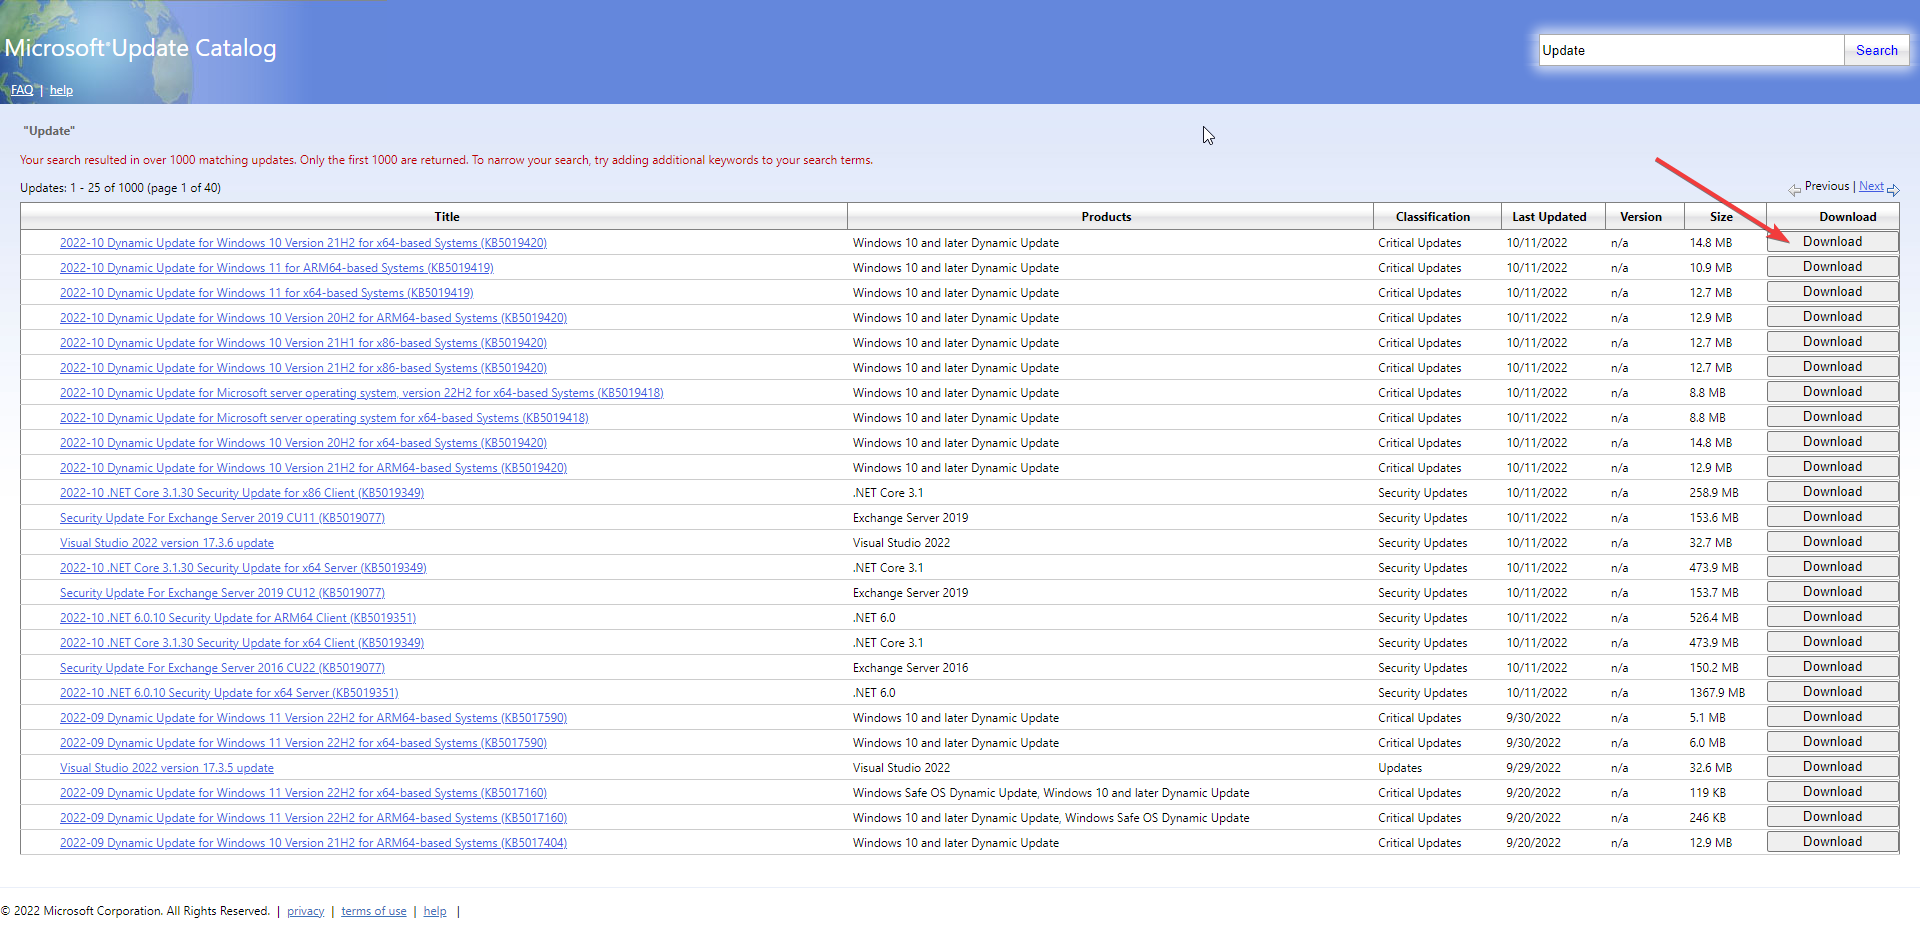Screen dimensions: 1920x929
Task: Open 2022-09 Windows 11 22H2 x64 KB5017590 link
Action: [x=303, y=743]
